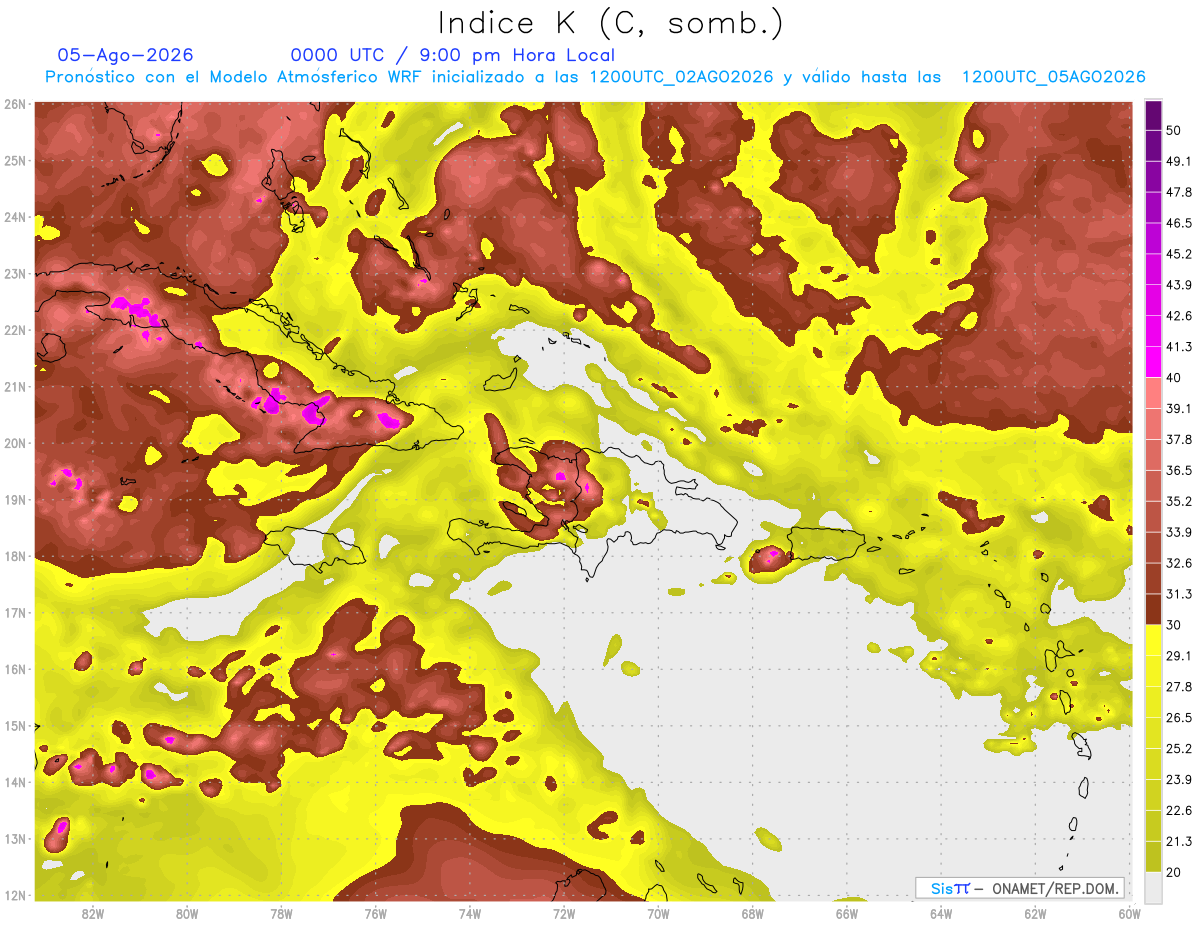Click the "64W" longitude label
This screenshot has height=927, width=1200.
[940, 913]
